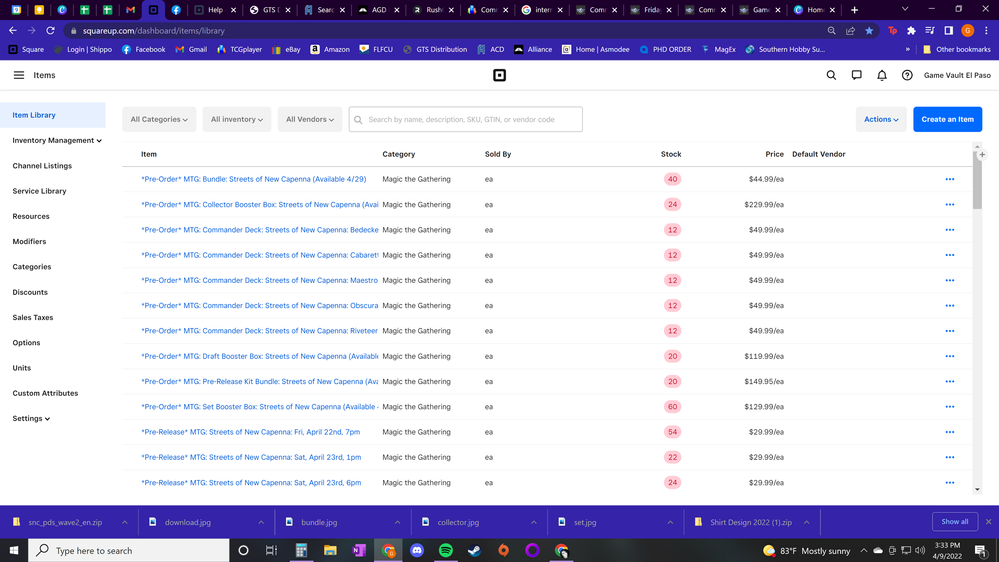Open the hamburger navigation menu
The height and width of the screenshot is (562, 999).
click(19, 75)
